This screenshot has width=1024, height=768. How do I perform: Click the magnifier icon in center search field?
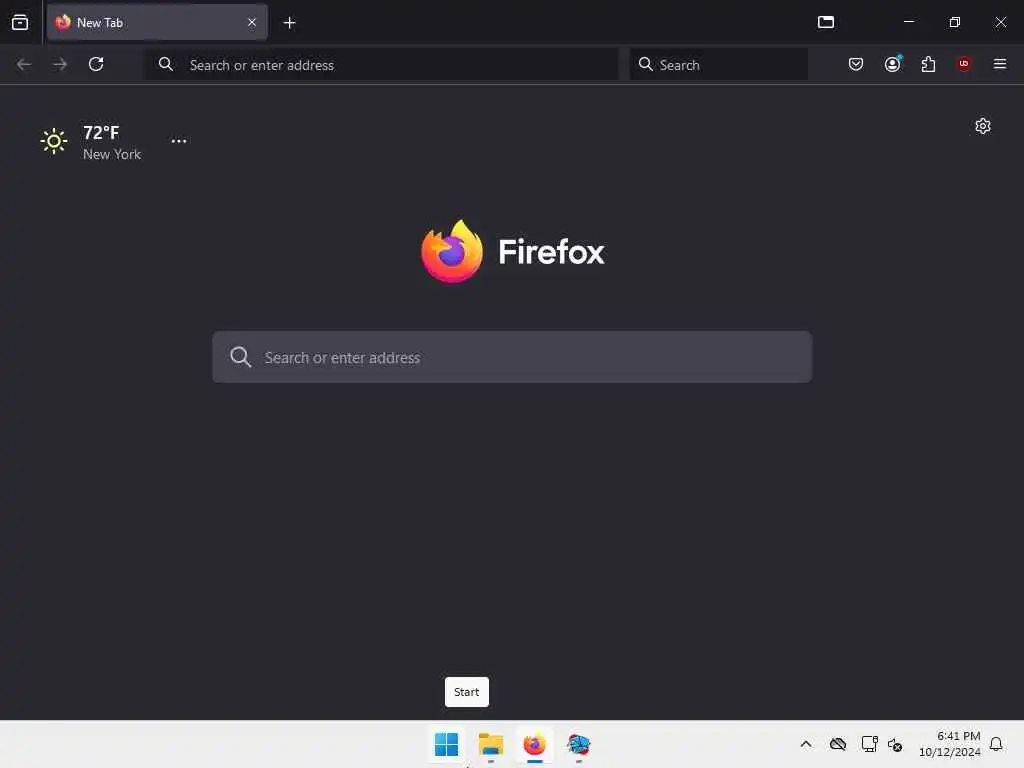point(240,357)
